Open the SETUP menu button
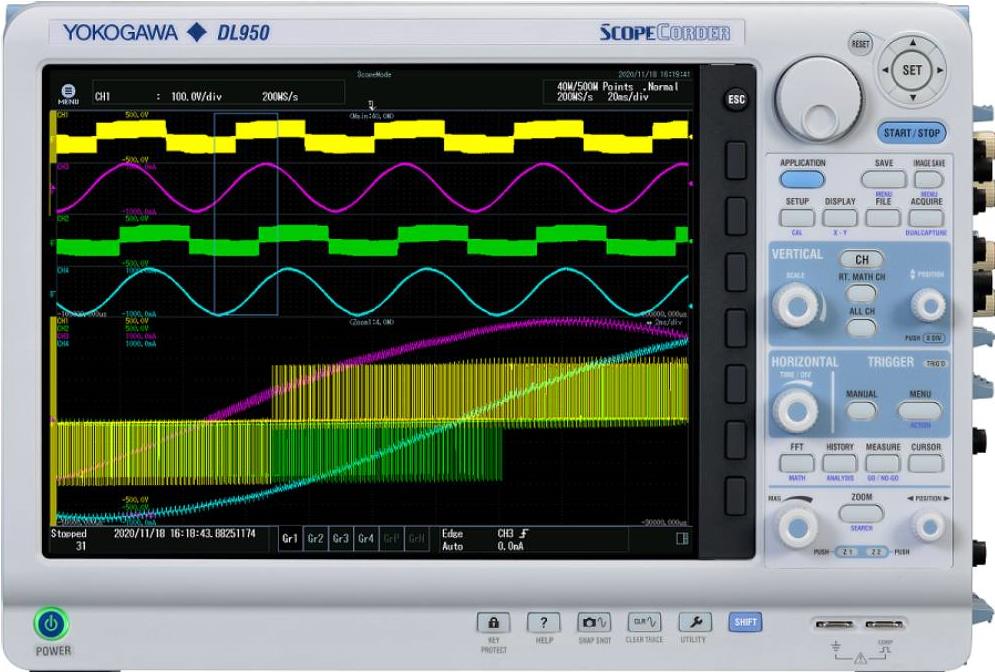This screenshot has height=672, width=995. [797, 218]
